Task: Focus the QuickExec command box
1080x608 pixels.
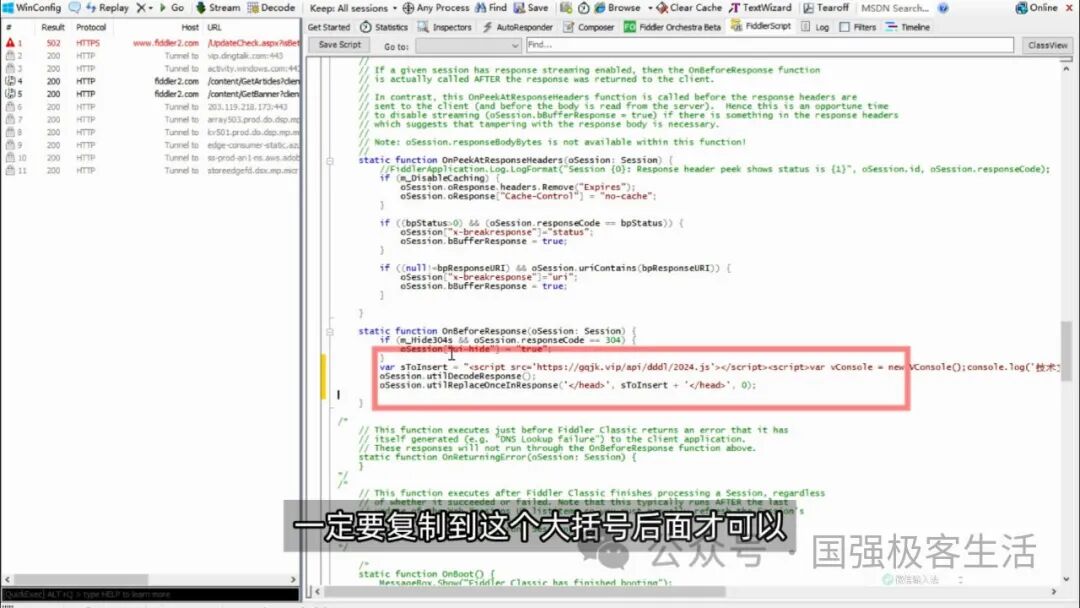Action: pyautogui.click(x=150, y=594)
